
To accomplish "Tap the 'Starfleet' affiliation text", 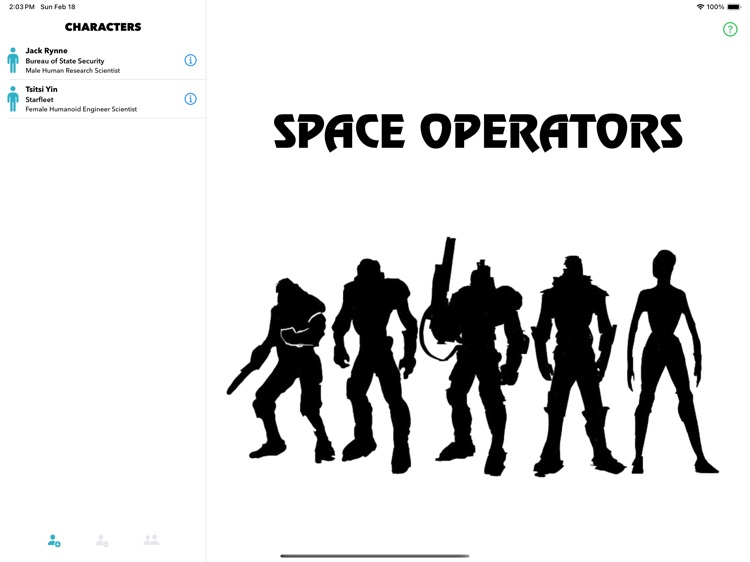I will pos(39,99).
